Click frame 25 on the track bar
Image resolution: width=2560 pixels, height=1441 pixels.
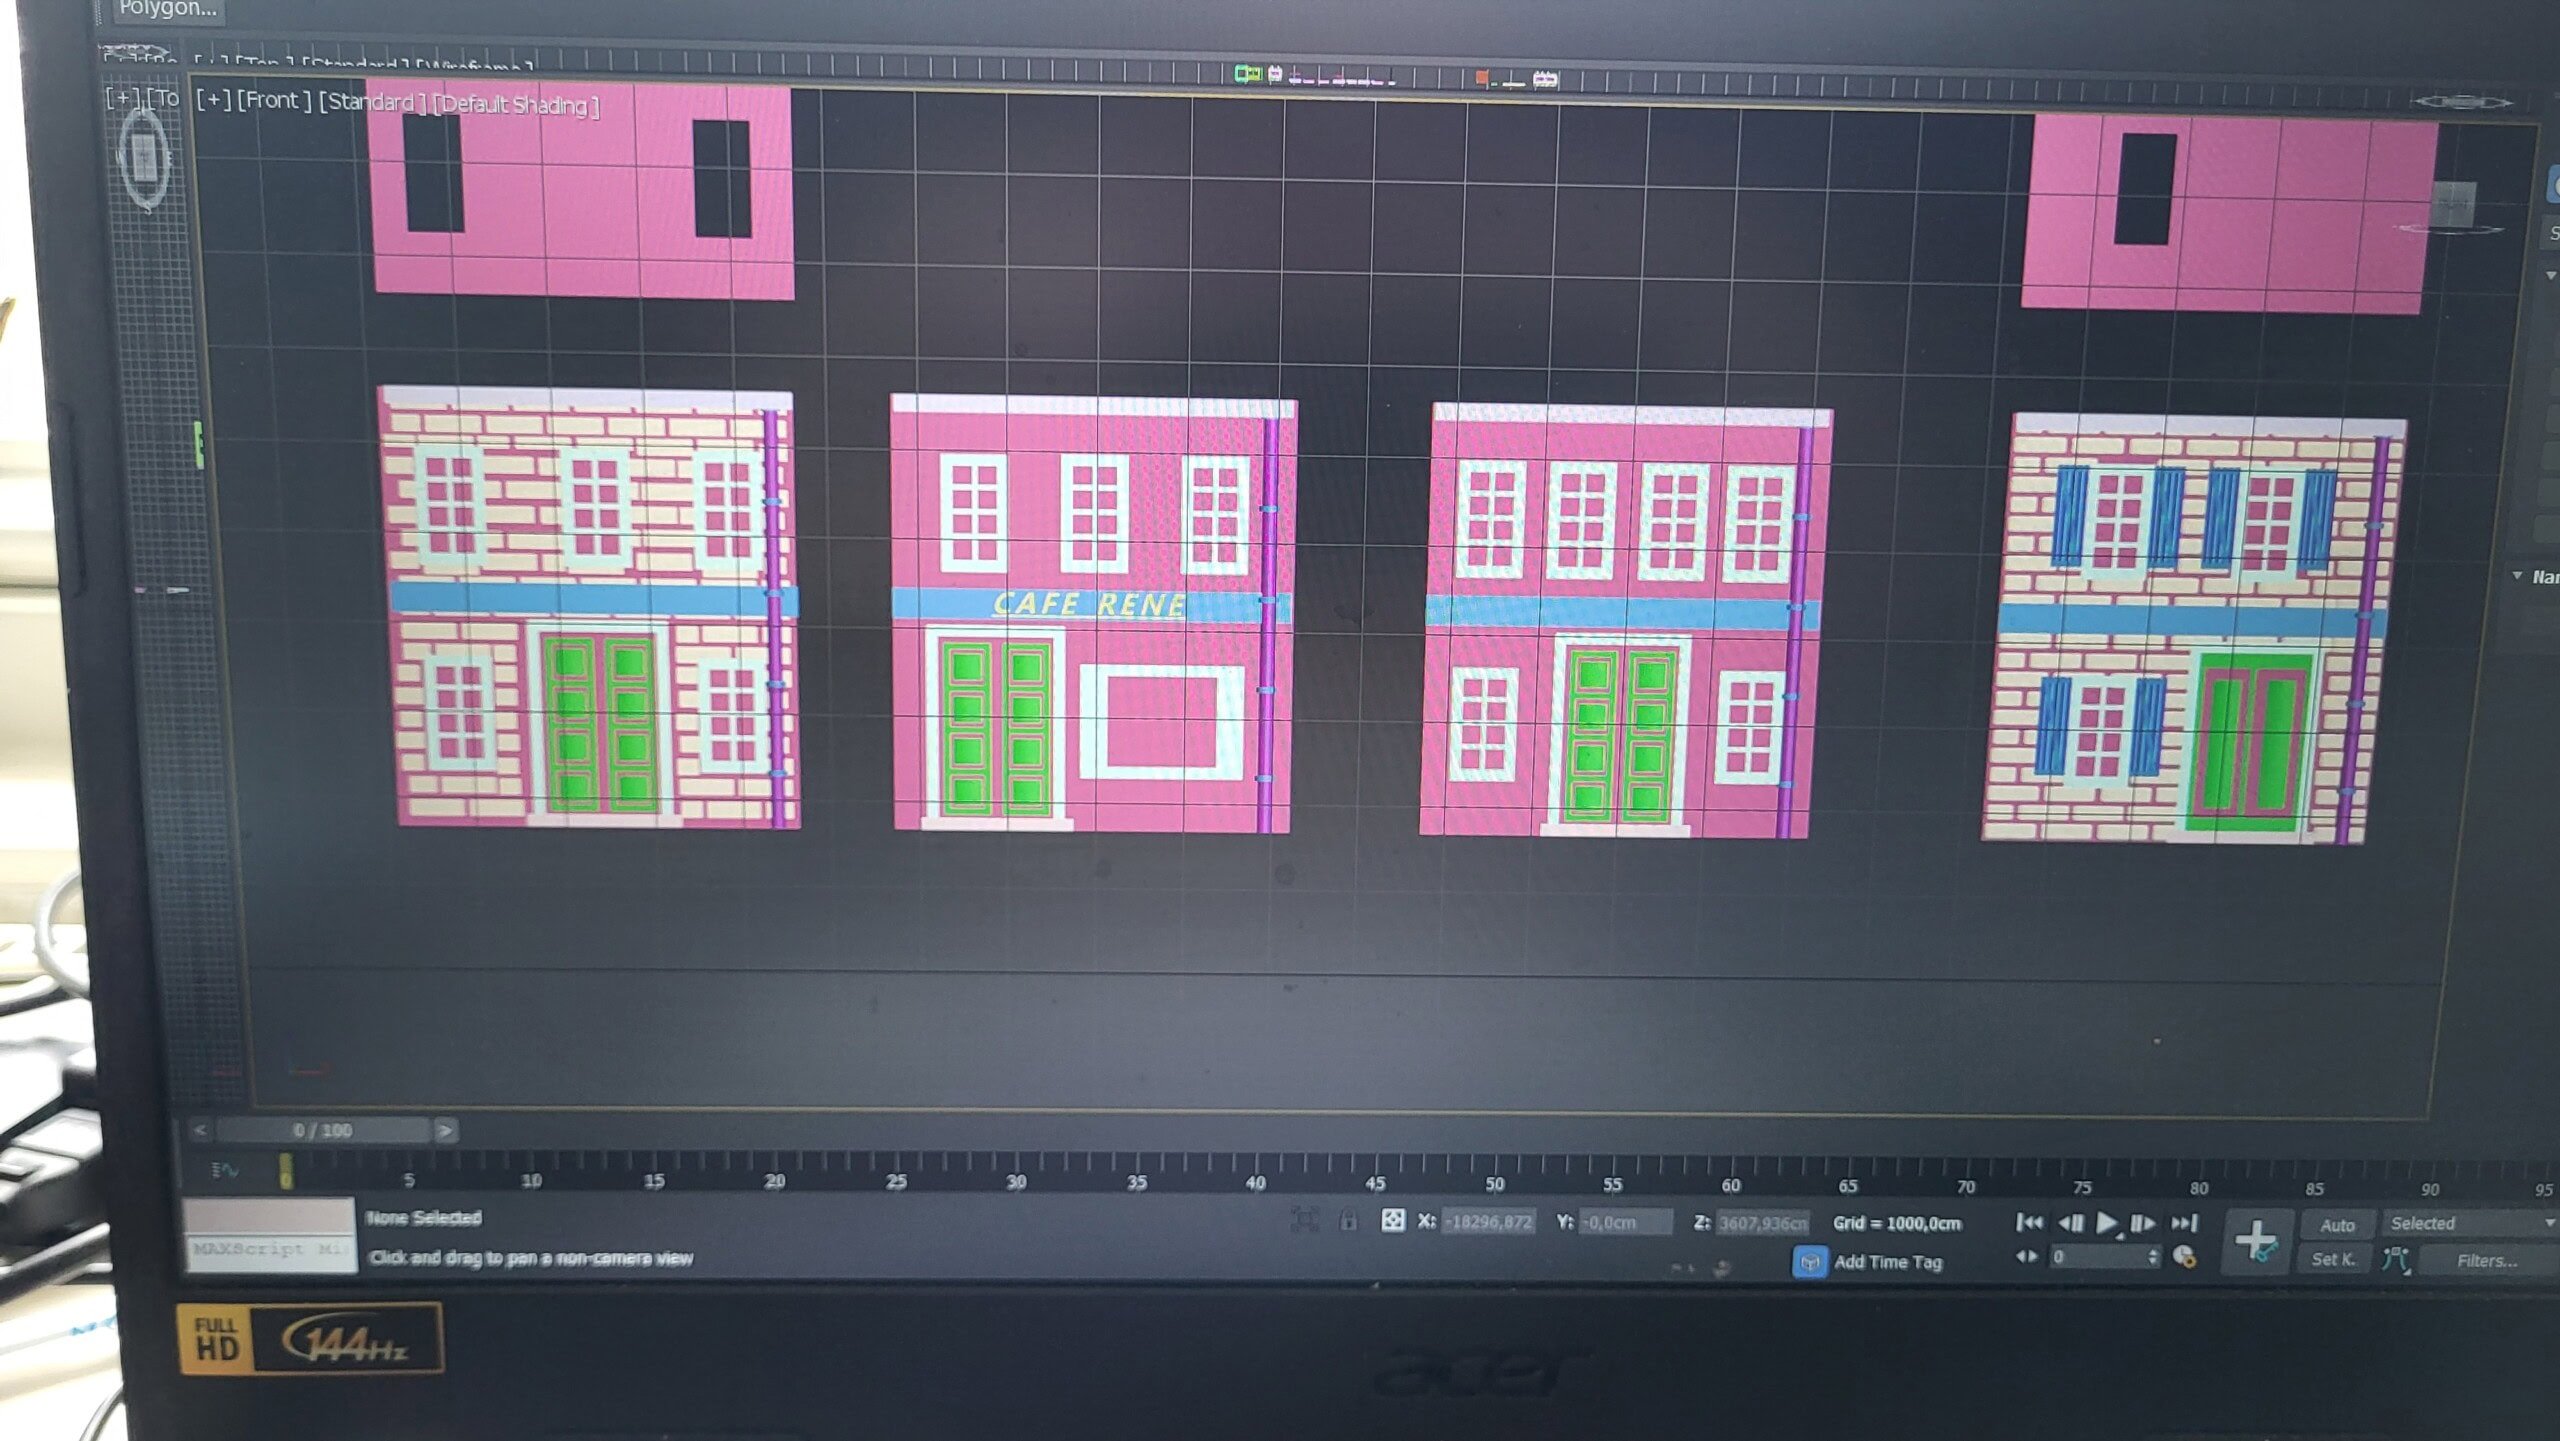pos(896,1181)
